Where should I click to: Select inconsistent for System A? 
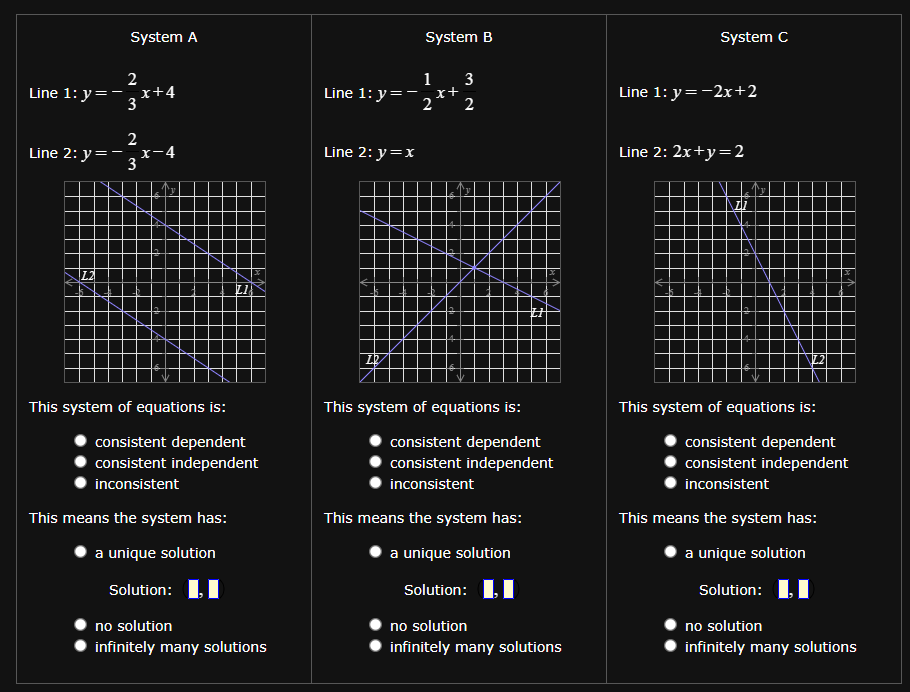80,482
